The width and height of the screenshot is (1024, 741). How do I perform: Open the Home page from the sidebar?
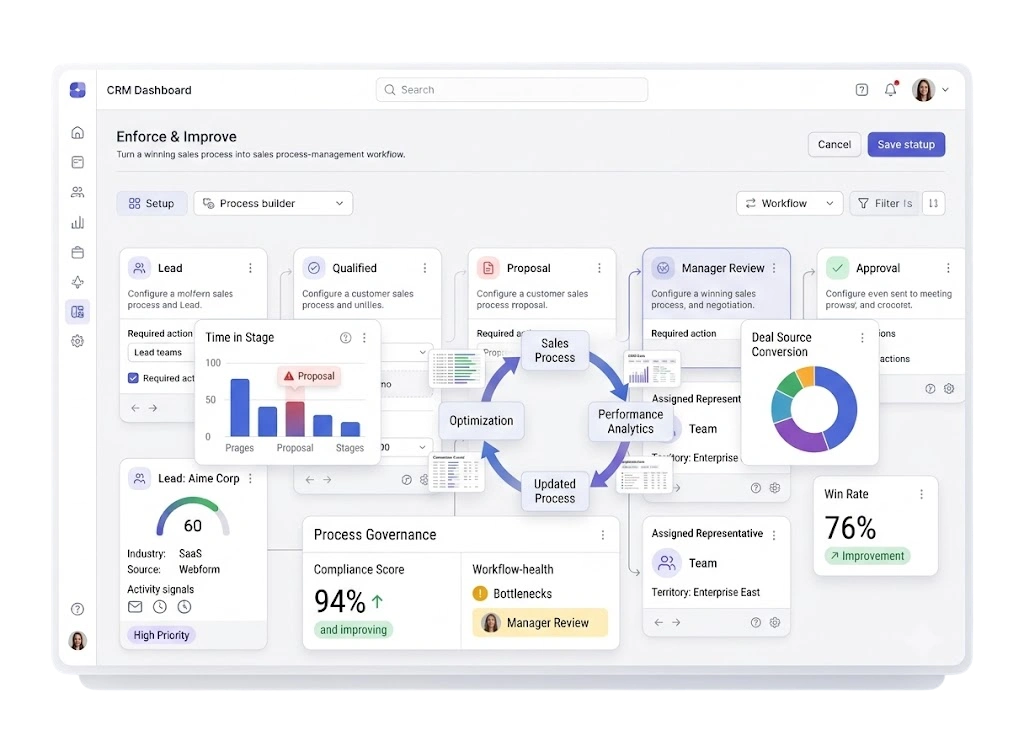(78, 133)
